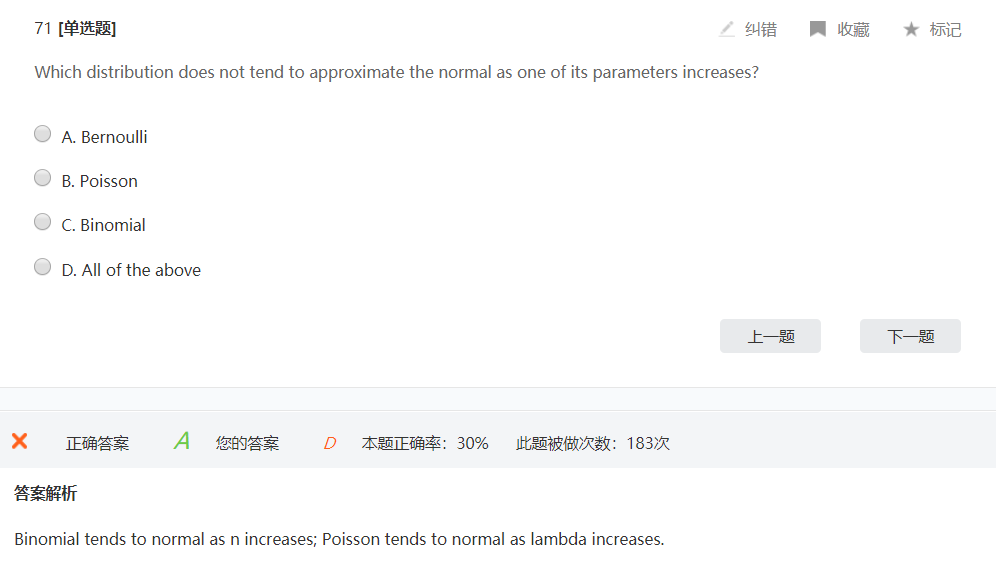
Task: Select radio option C. Binomial
Action: point(43,221)
